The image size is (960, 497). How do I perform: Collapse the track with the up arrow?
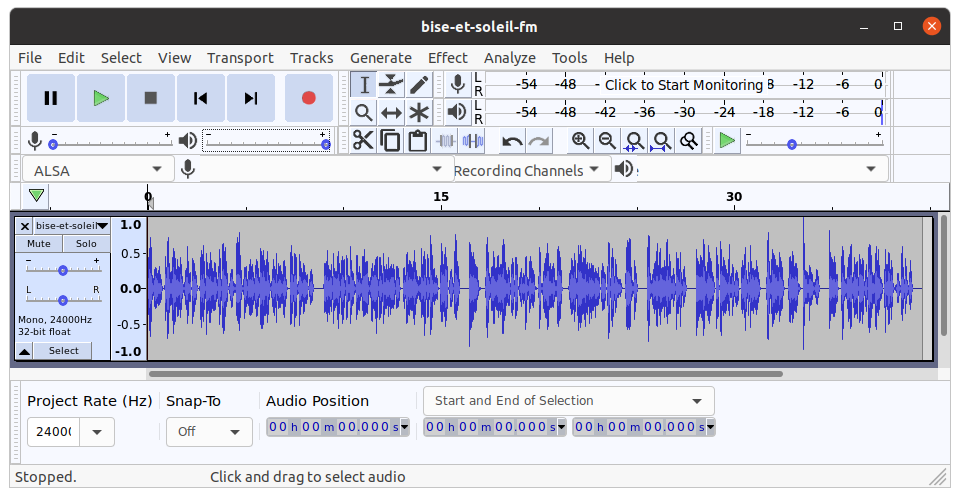(24, 351)
